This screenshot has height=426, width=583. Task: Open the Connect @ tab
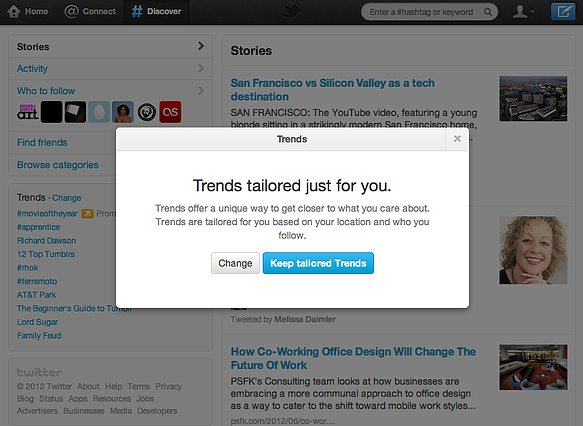90,12
